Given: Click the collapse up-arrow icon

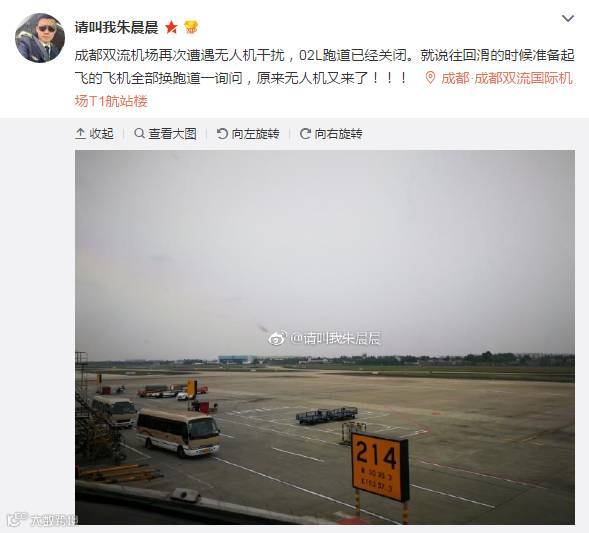Looking at the screenshot, I should [x=80, y=134].
